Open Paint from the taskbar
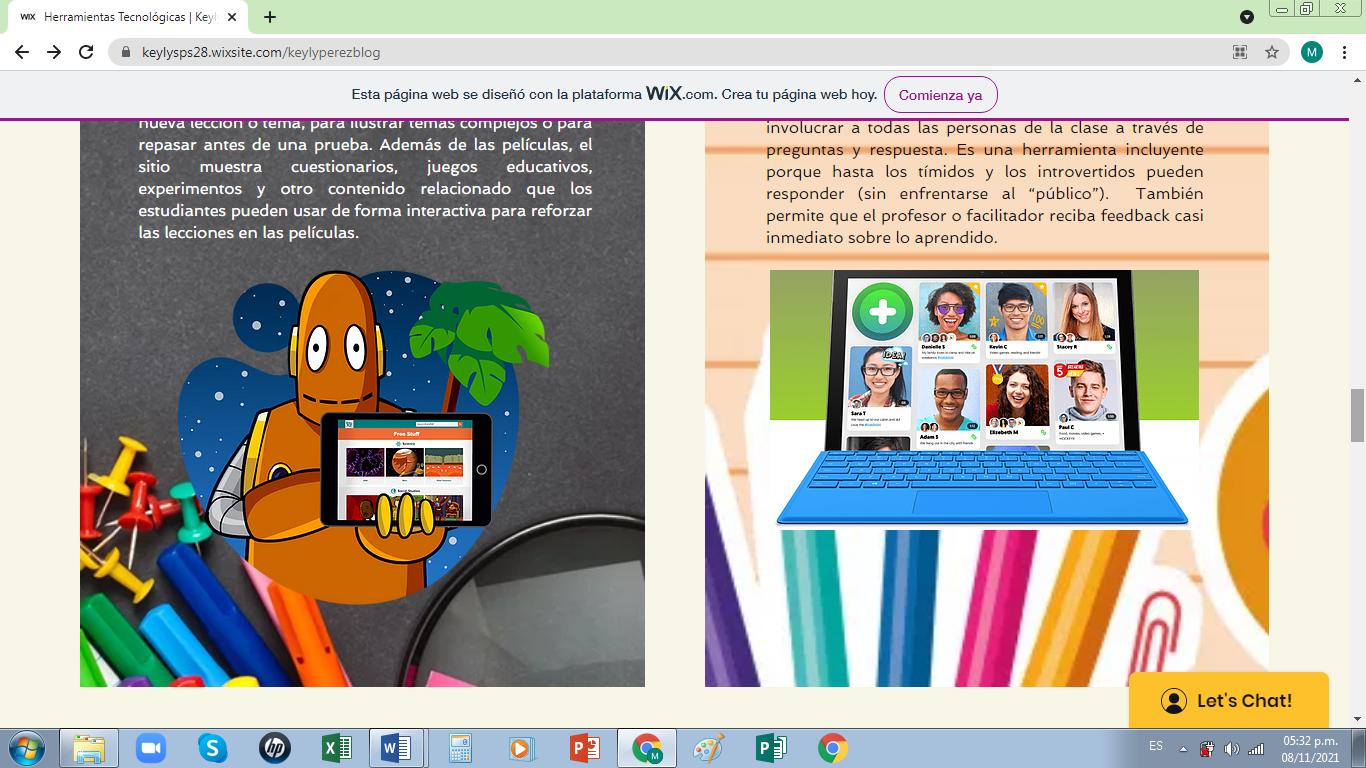The width and height of the screenshot is (1366, 768). click(x=709, y=748)
